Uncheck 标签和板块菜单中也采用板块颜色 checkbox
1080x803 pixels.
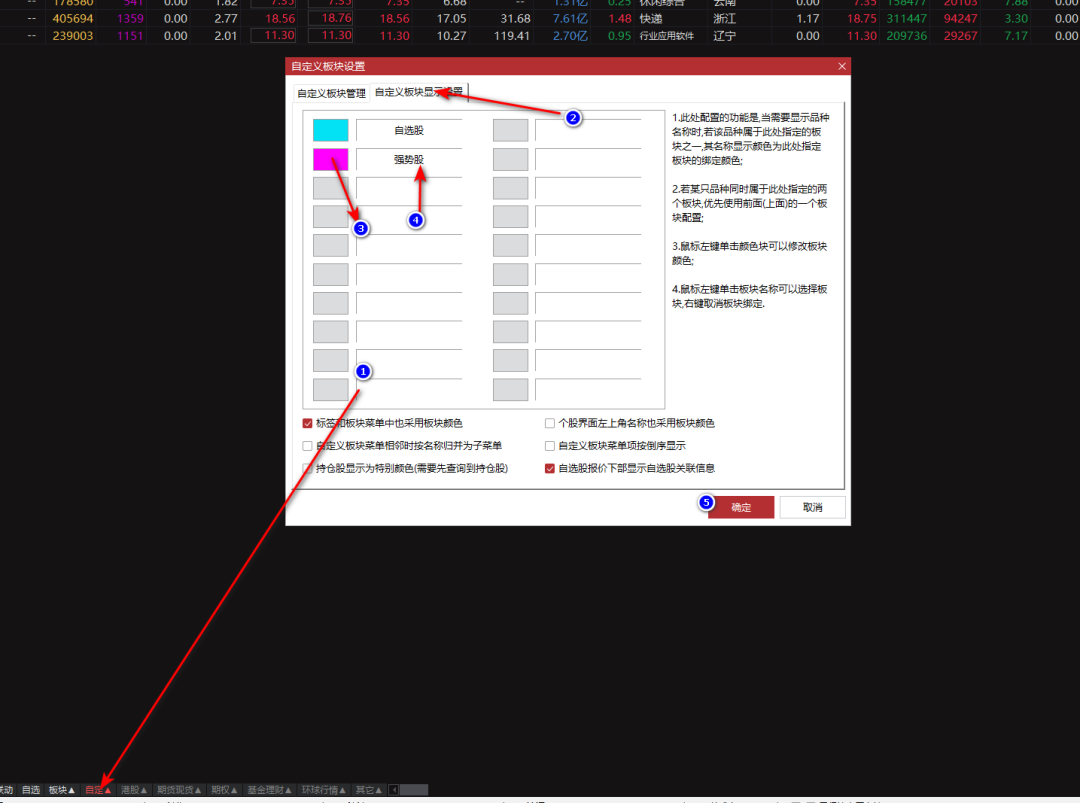(308, 423)
